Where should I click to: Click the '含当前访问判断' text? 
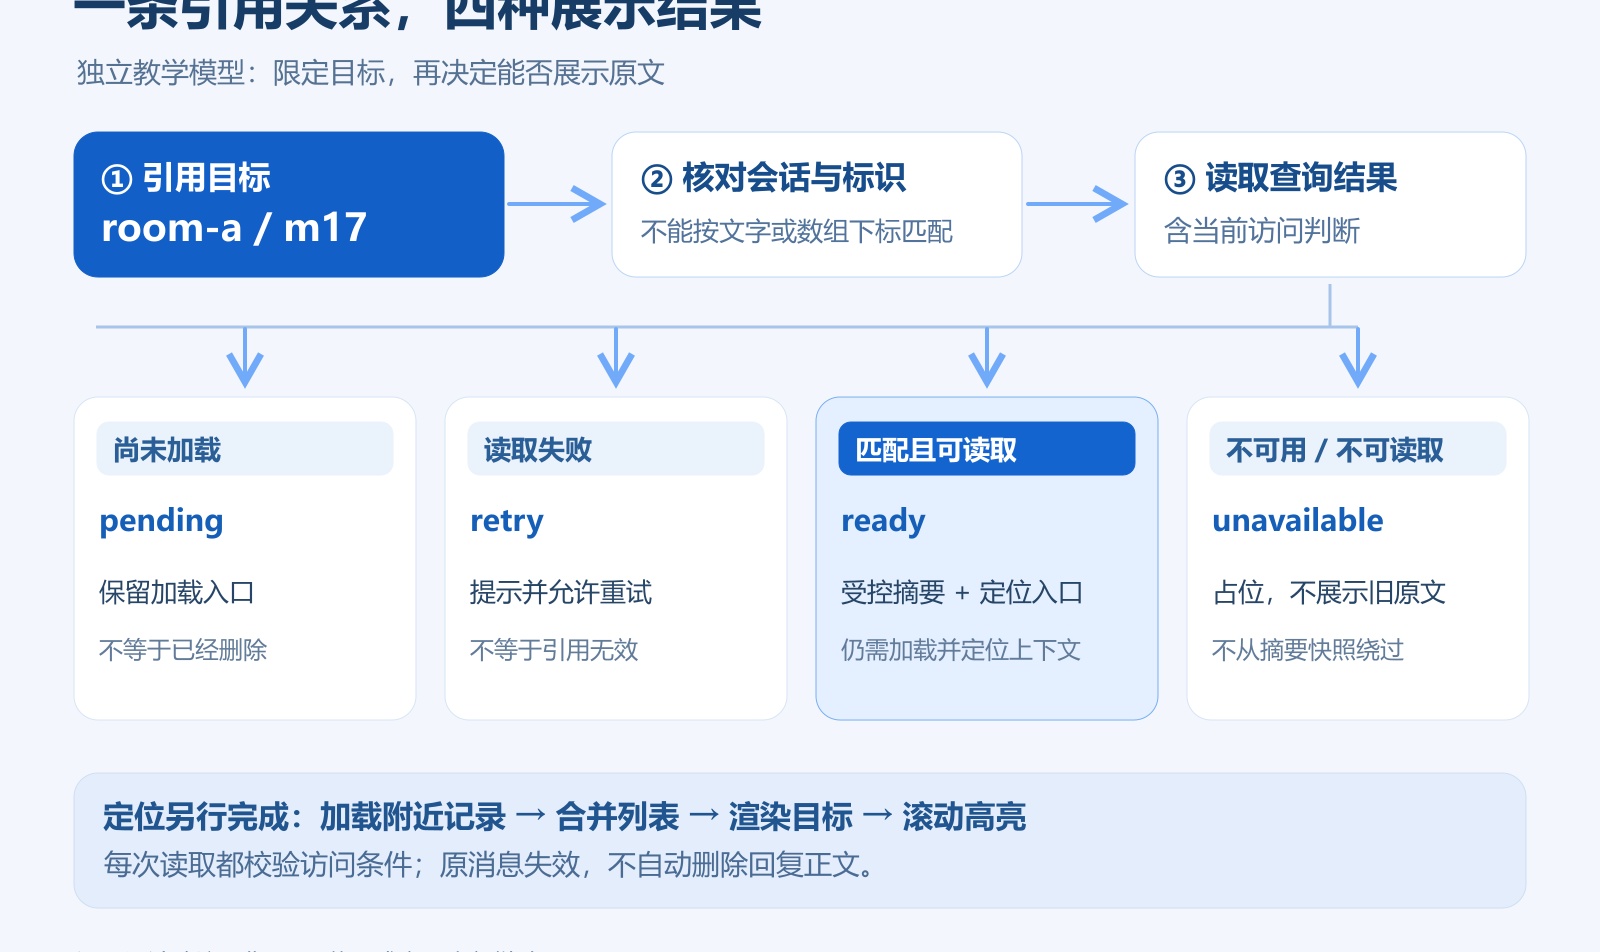1262,232
